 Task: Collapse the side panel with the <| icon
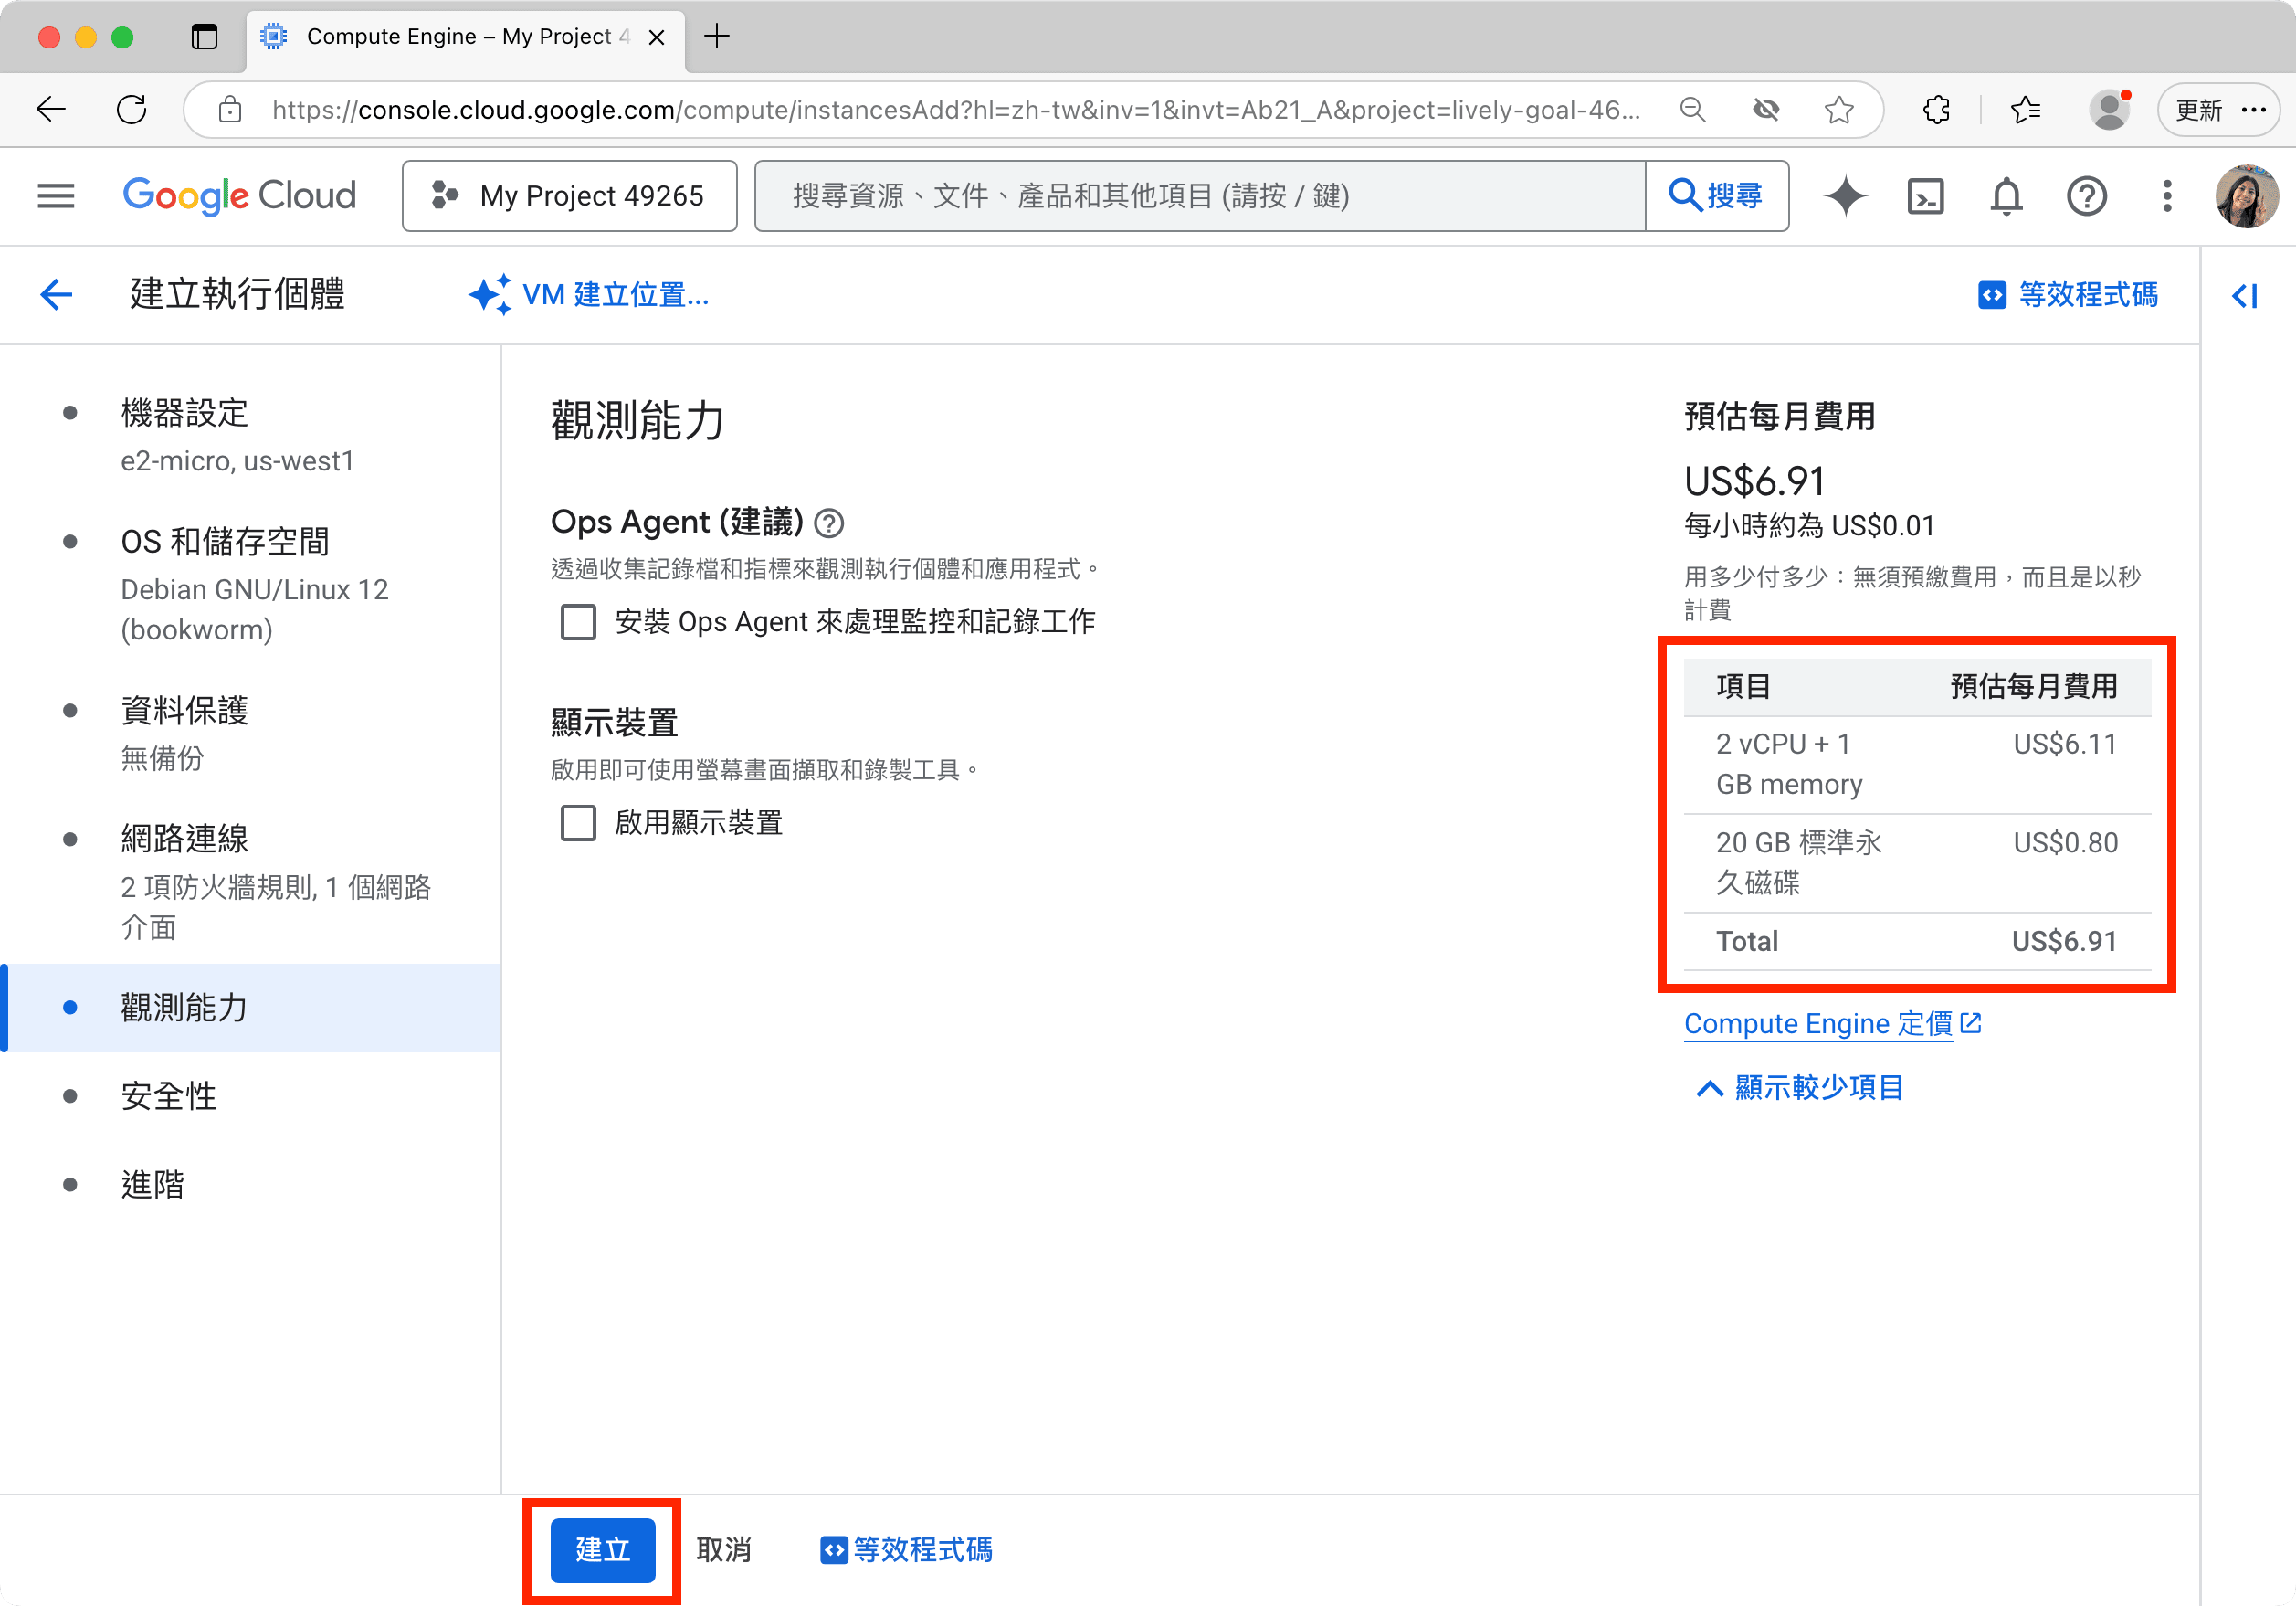[x=2245, y=295]
